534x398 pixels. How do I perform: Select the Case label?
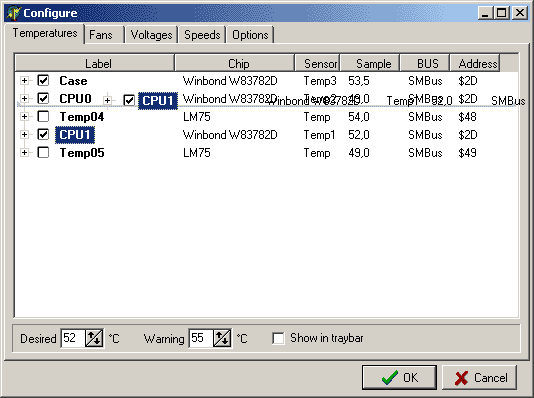point(73,81)
